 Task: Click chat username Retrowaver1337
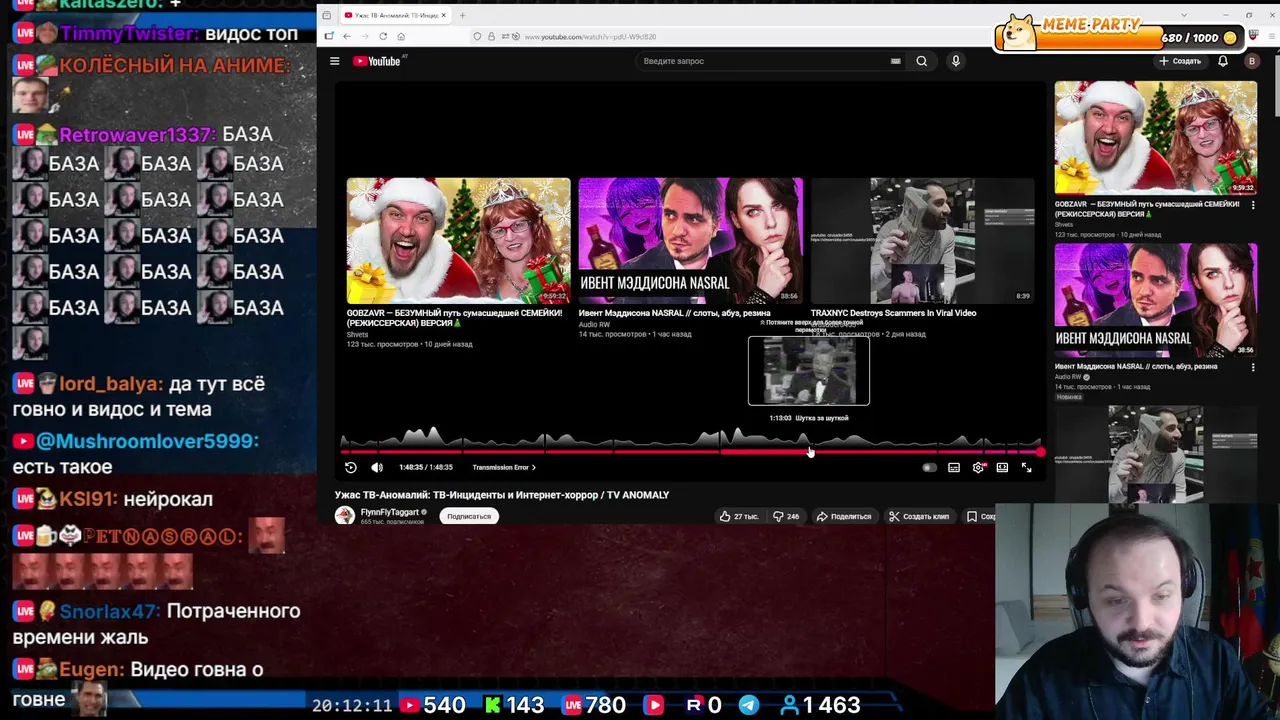tap(137, 134)
